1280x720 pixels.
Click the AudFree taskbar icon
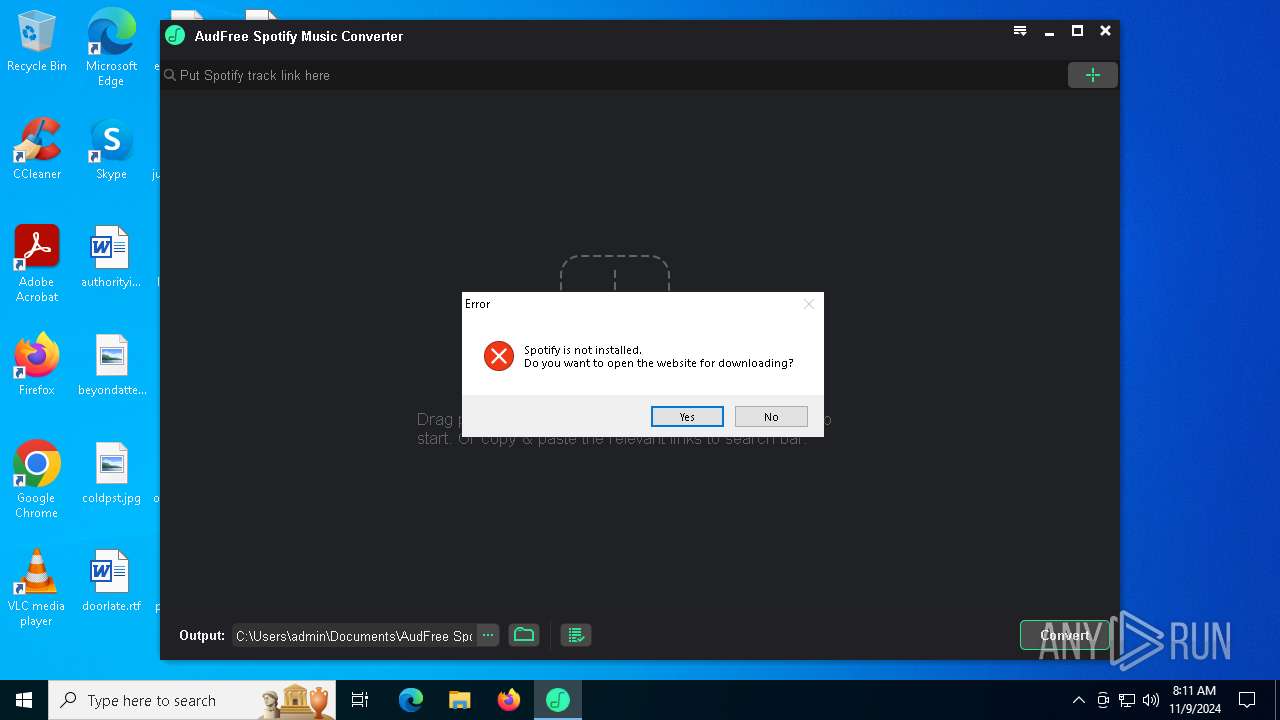tap(558, 700)
